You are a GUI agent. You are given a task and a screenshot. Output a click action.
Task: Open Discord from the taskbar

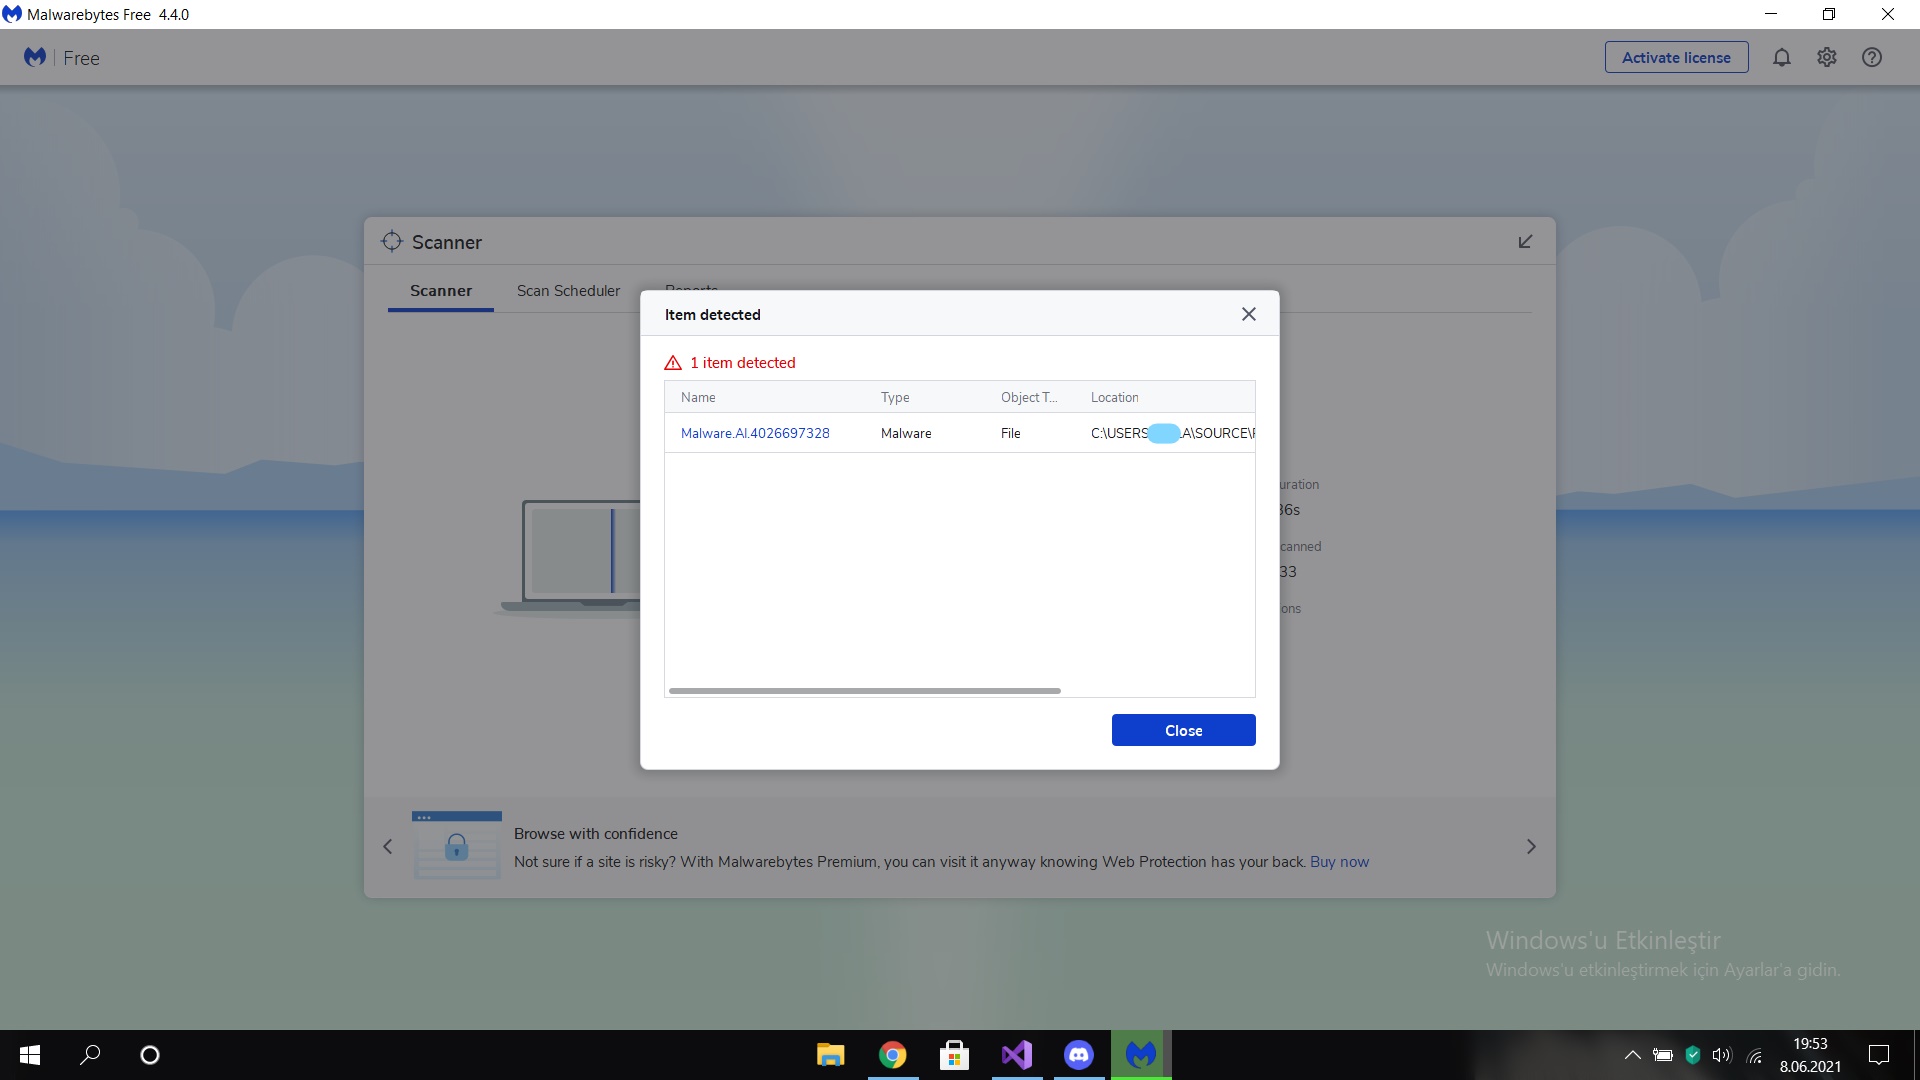pos(1078,1055)
